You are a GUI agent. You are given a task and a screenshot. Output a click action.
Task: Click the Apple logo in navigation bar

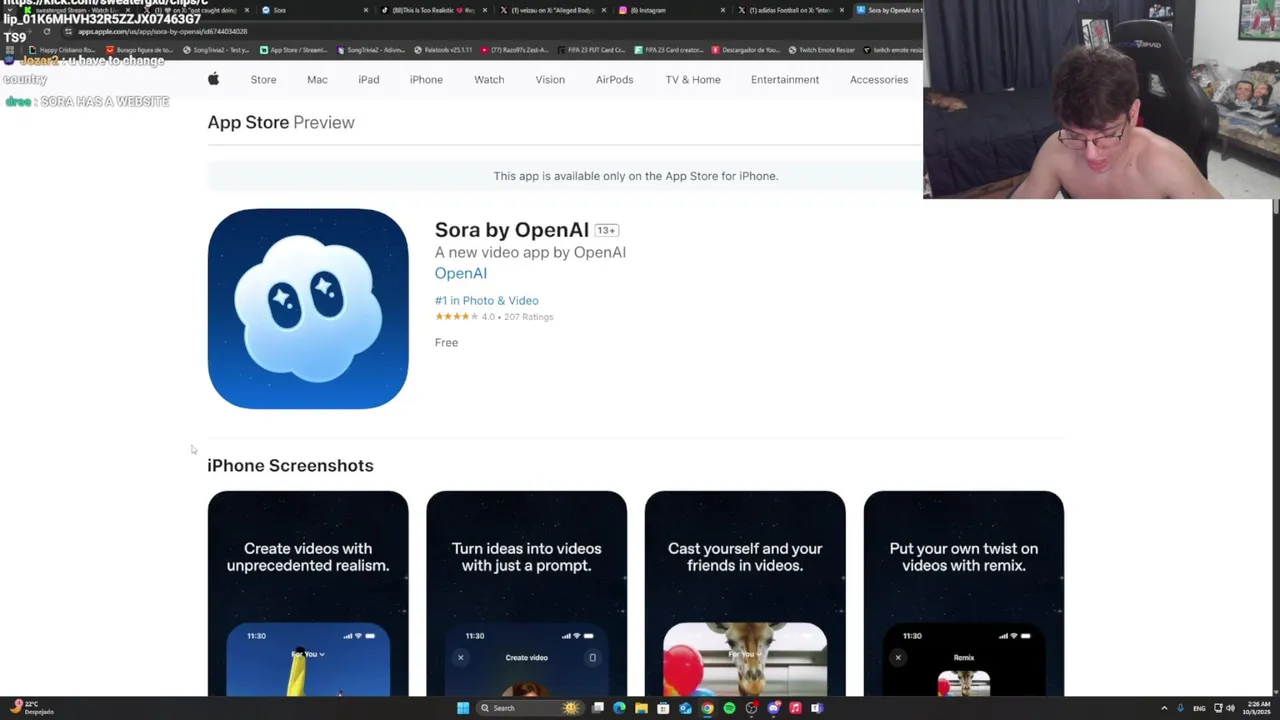pyautogui.click(x=213, y=79)
